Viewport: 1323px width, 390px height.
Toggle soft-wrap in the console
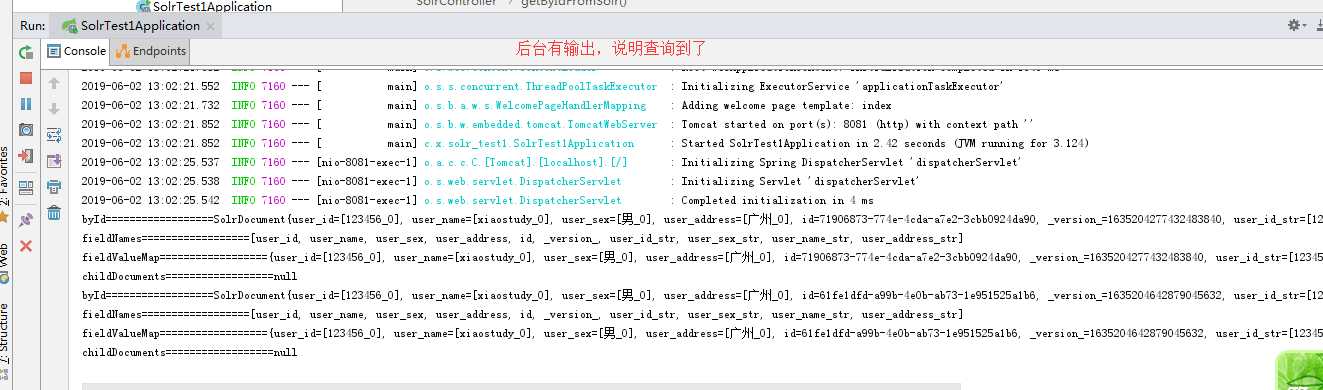pos(54,134)
